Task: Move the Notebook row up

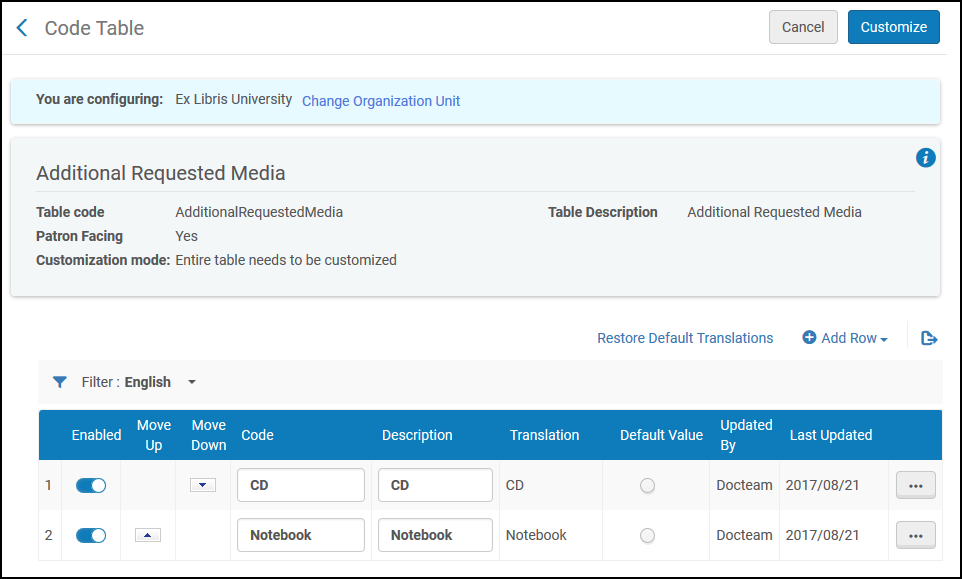Action: [x=148, y=535]
